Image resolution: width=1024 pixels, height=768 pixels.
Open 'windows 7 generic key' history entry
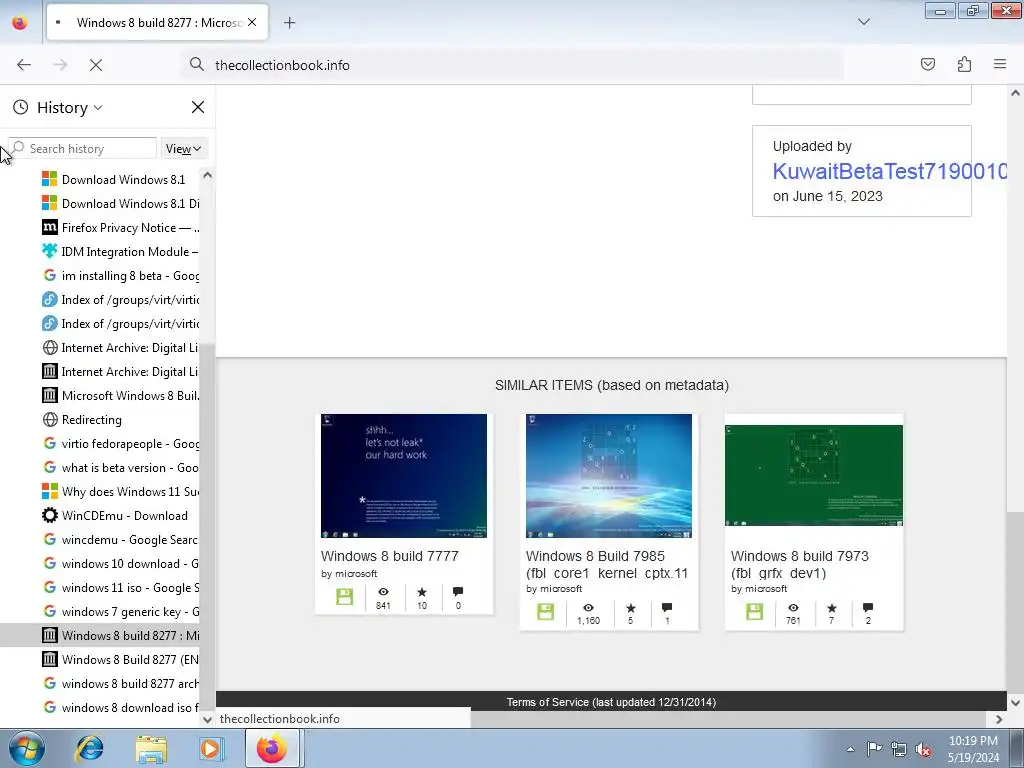120,612
